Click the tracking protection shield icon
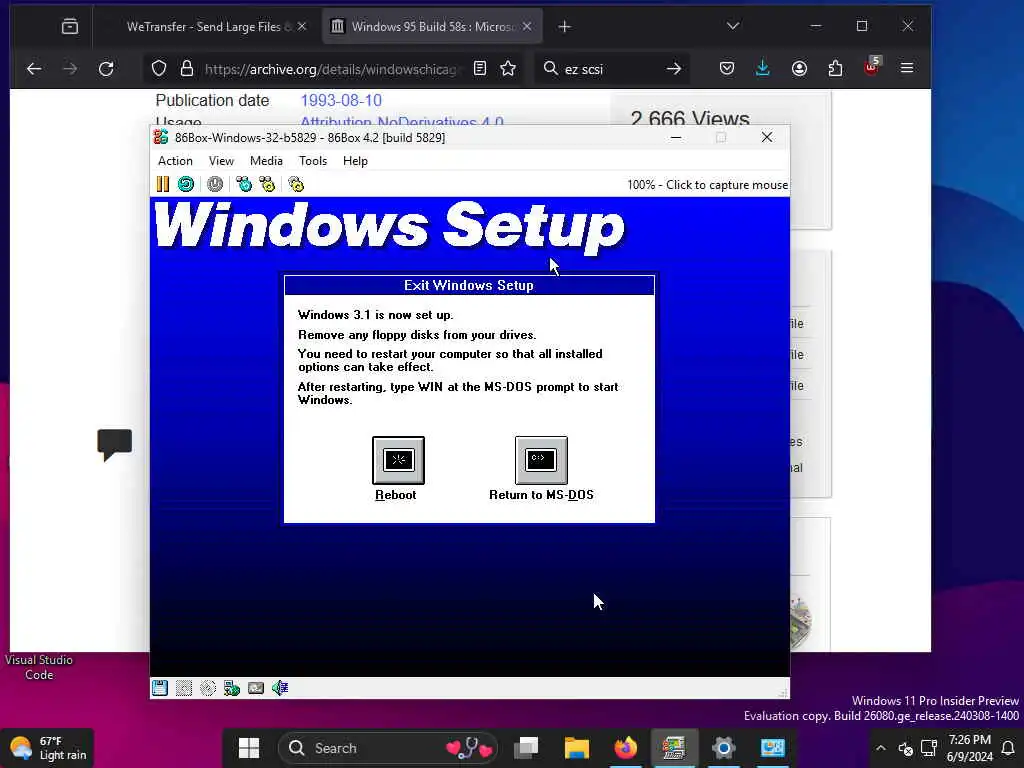 (x=159, y=69)
